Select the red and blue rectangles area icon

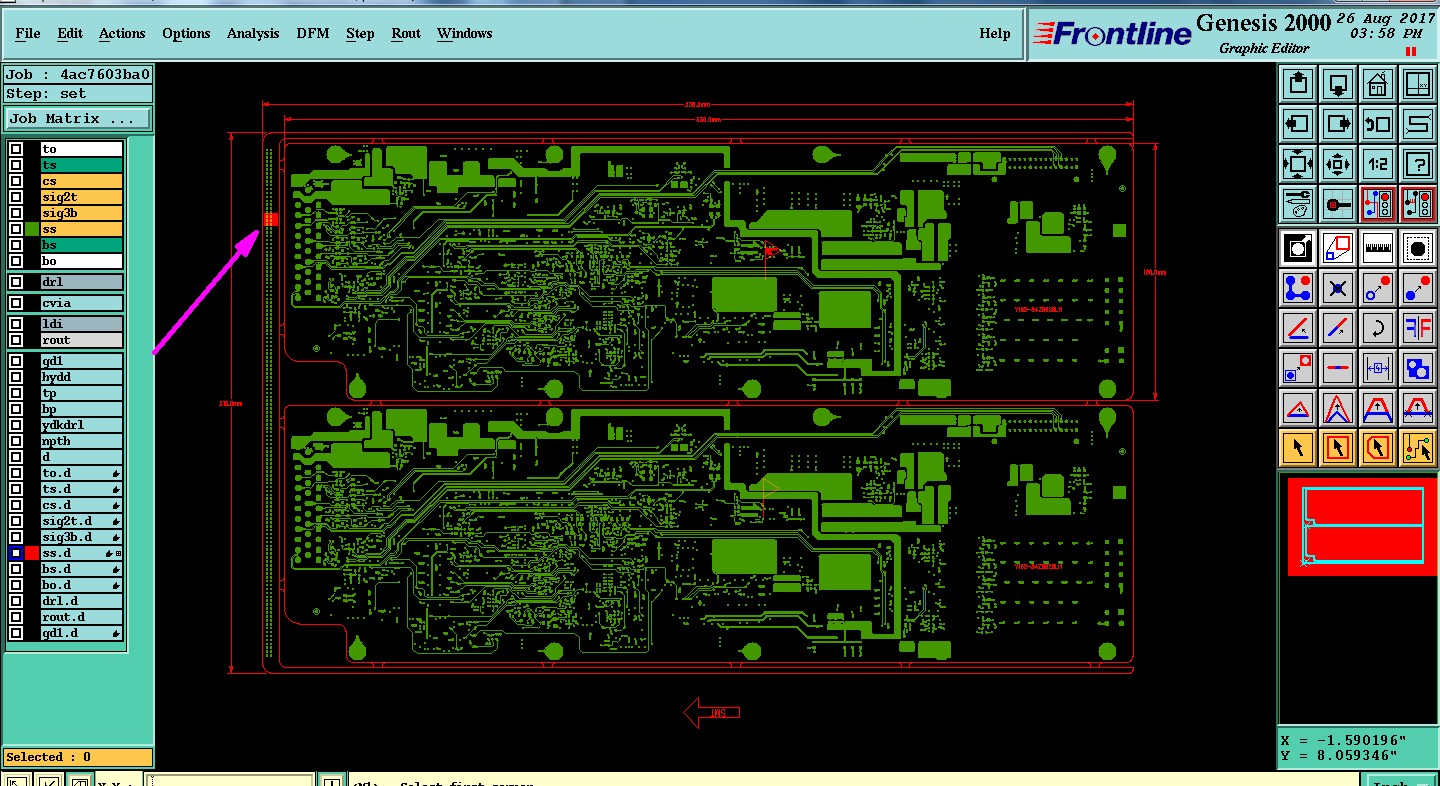point(1338,247)
